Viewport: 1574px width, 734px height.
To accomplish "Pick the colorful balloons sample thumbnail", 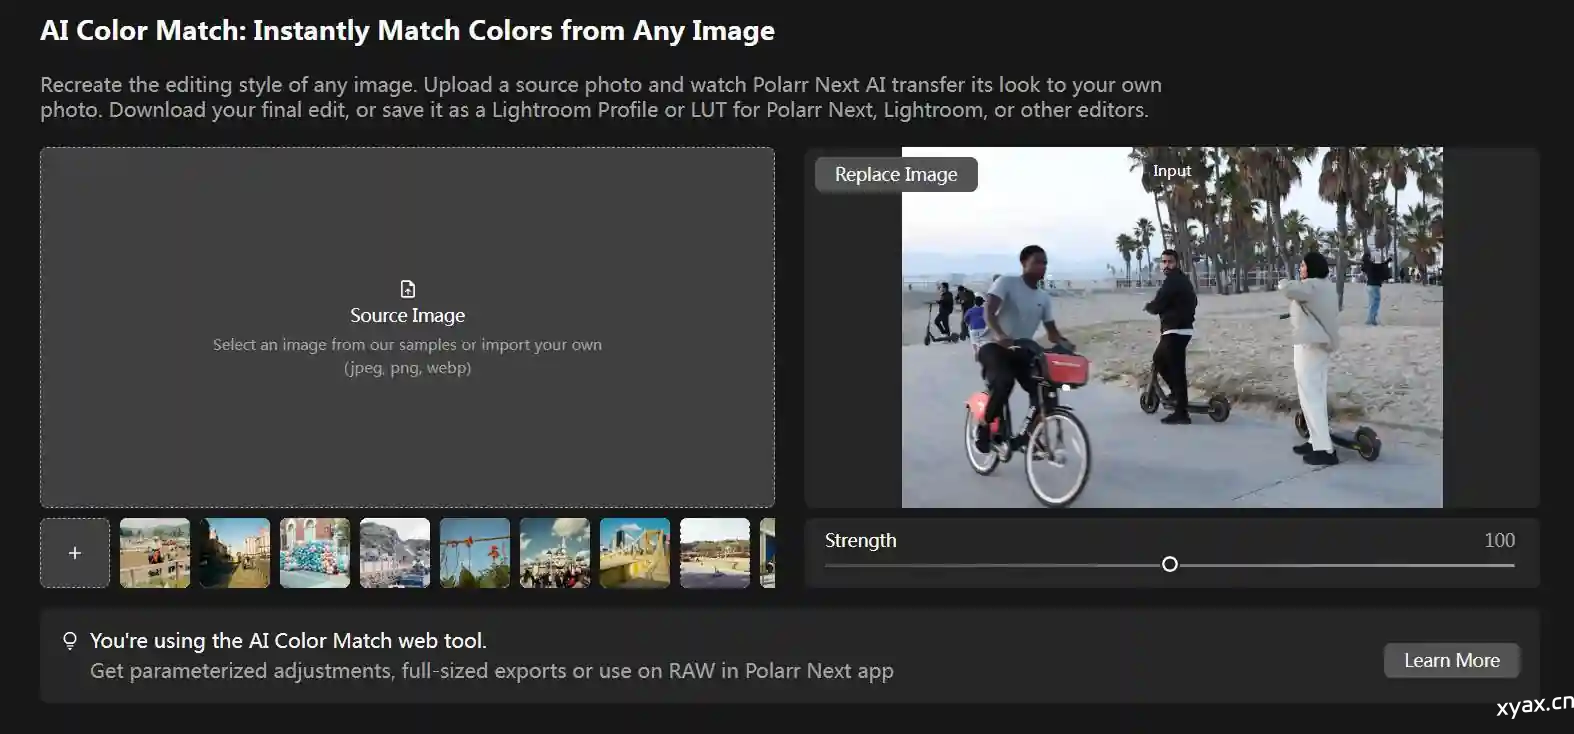I will [315, 553].
